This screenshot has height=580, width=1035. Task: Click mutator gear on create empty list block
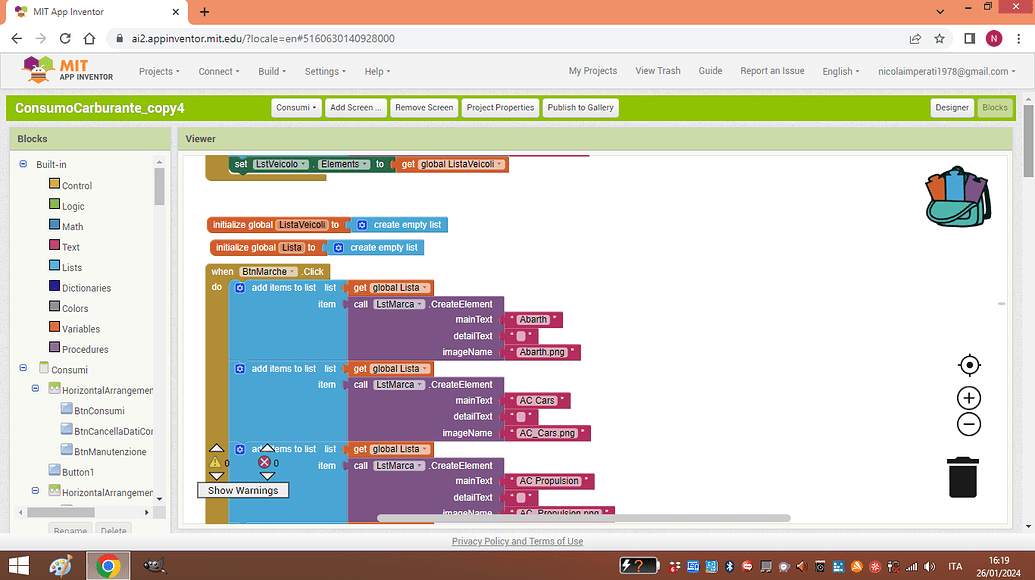coord(362,225)
